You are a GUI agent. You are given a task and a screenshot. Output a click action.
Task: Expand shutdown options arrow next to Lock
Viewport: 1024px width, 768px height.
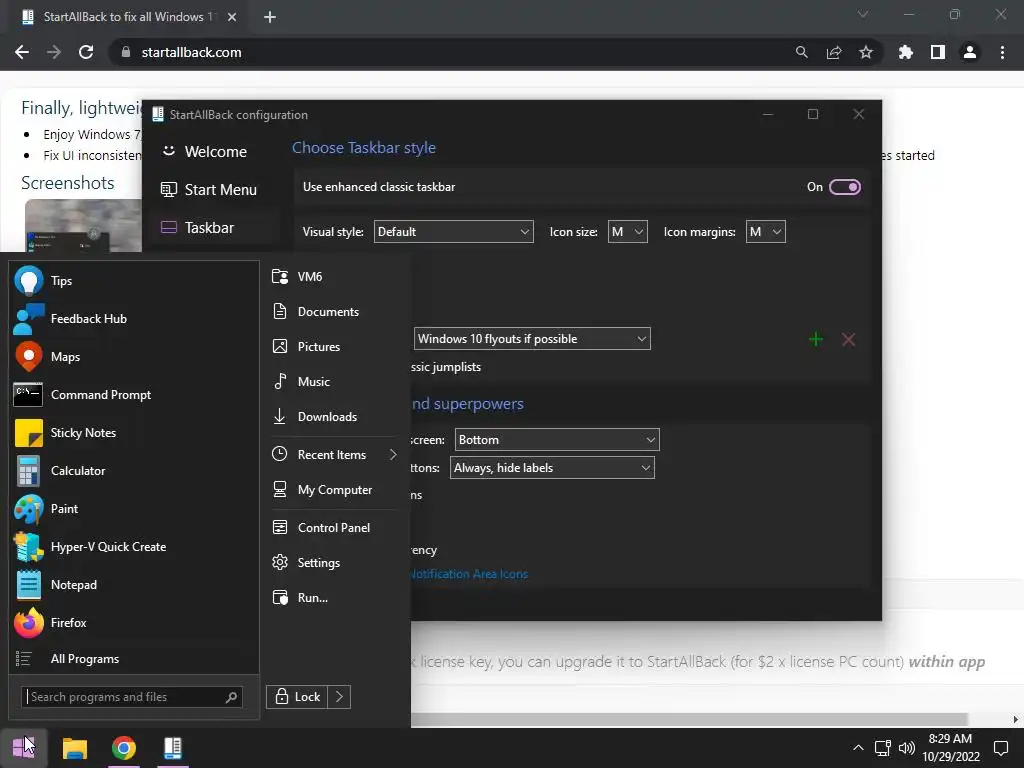point(340,697)
